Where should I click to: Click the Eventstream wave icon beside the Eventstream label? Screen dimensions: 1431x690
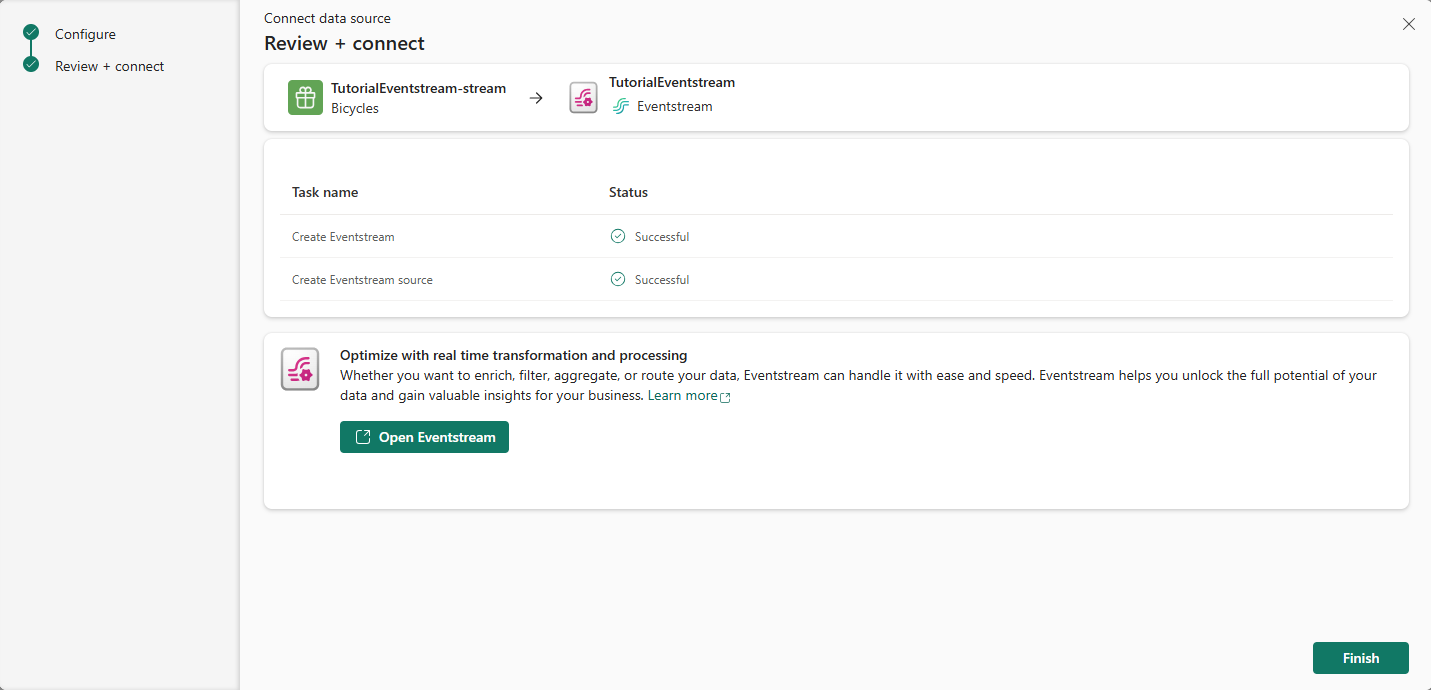(x=621, y=106)
